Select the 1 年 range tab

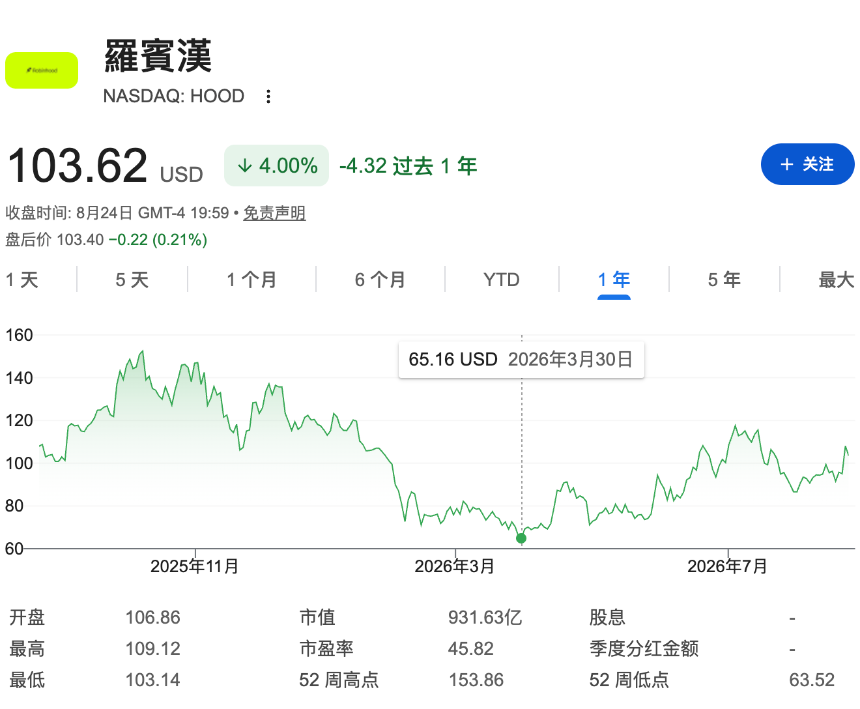point(614,280)
